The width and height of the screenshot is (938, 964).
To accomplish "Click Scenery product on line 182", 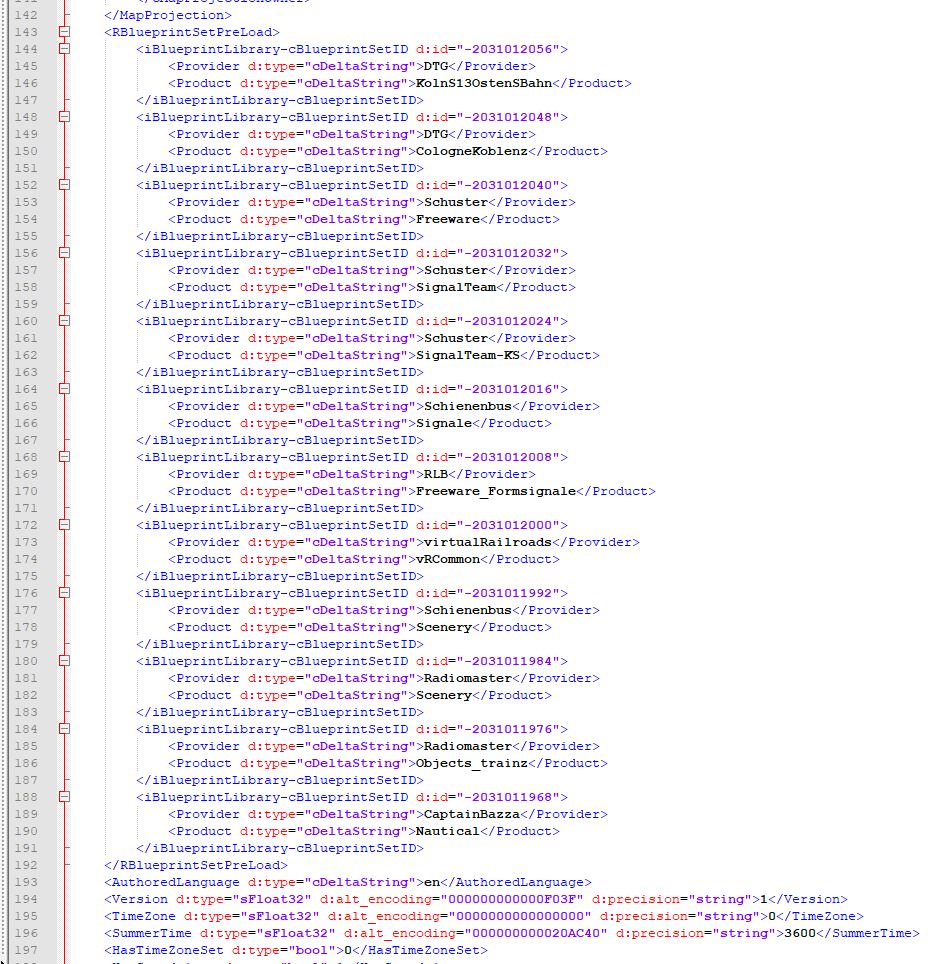I will point(444,695).
